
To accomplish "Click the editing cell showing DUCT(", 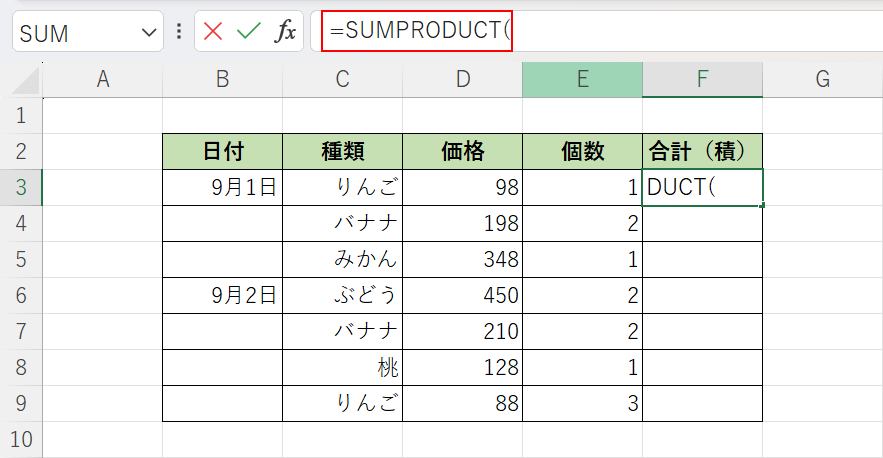I will click(x=702, y=187).
